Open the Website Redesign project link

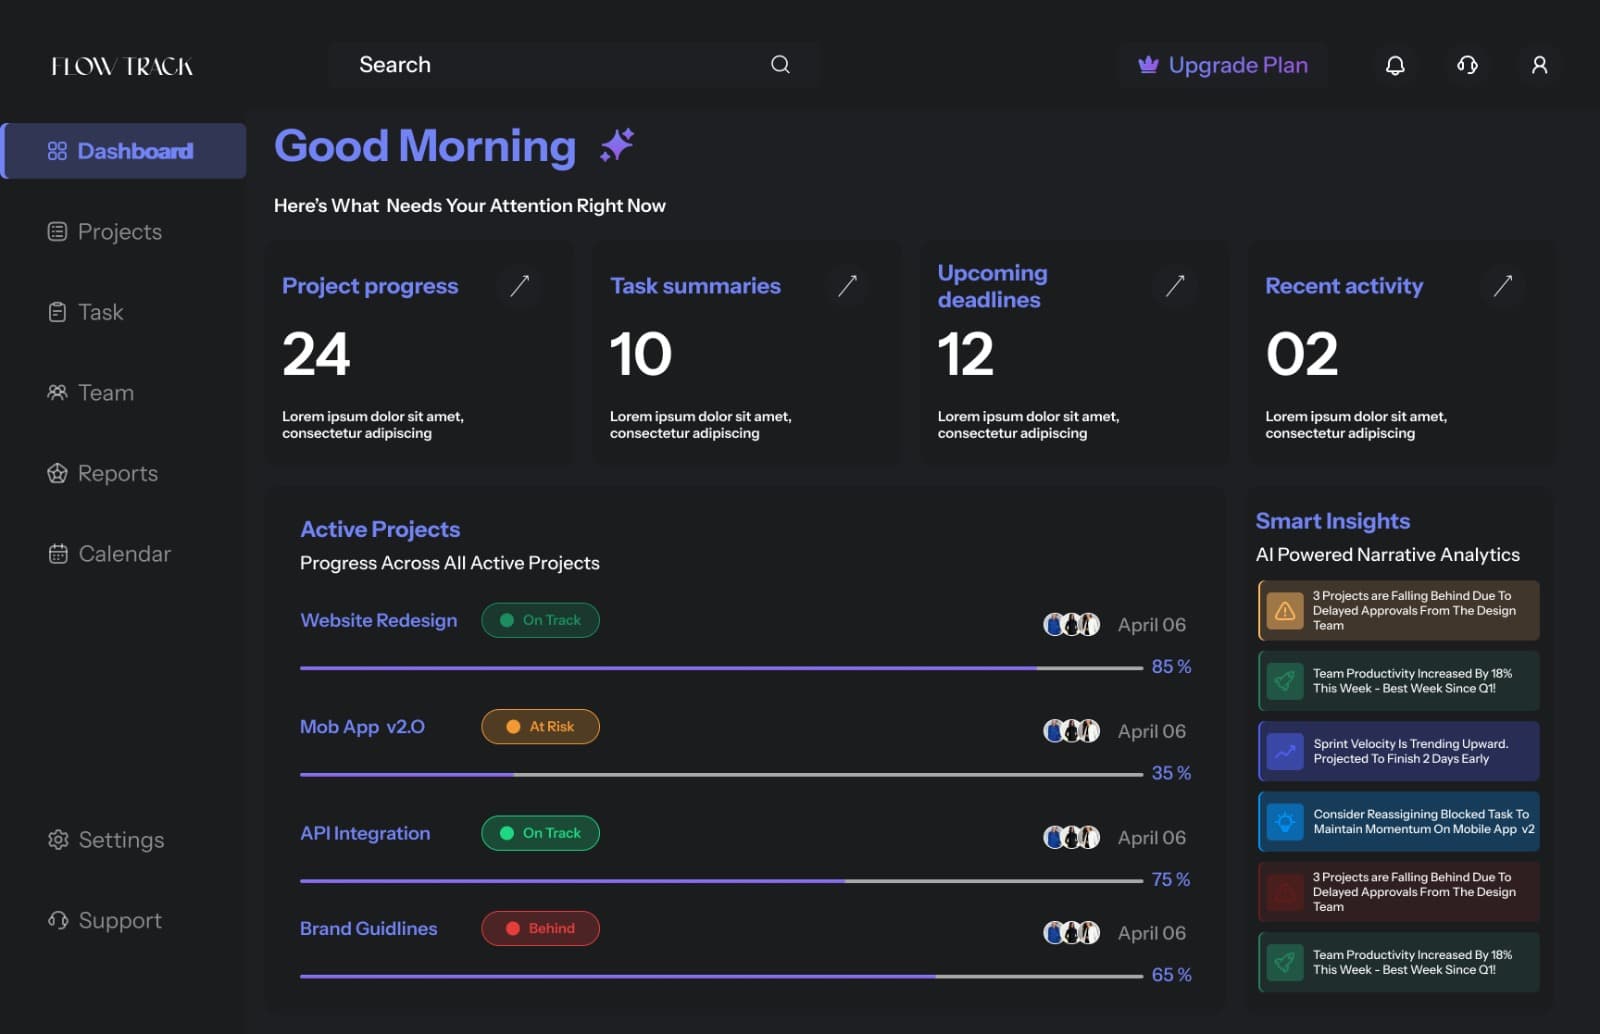[378, 620]
